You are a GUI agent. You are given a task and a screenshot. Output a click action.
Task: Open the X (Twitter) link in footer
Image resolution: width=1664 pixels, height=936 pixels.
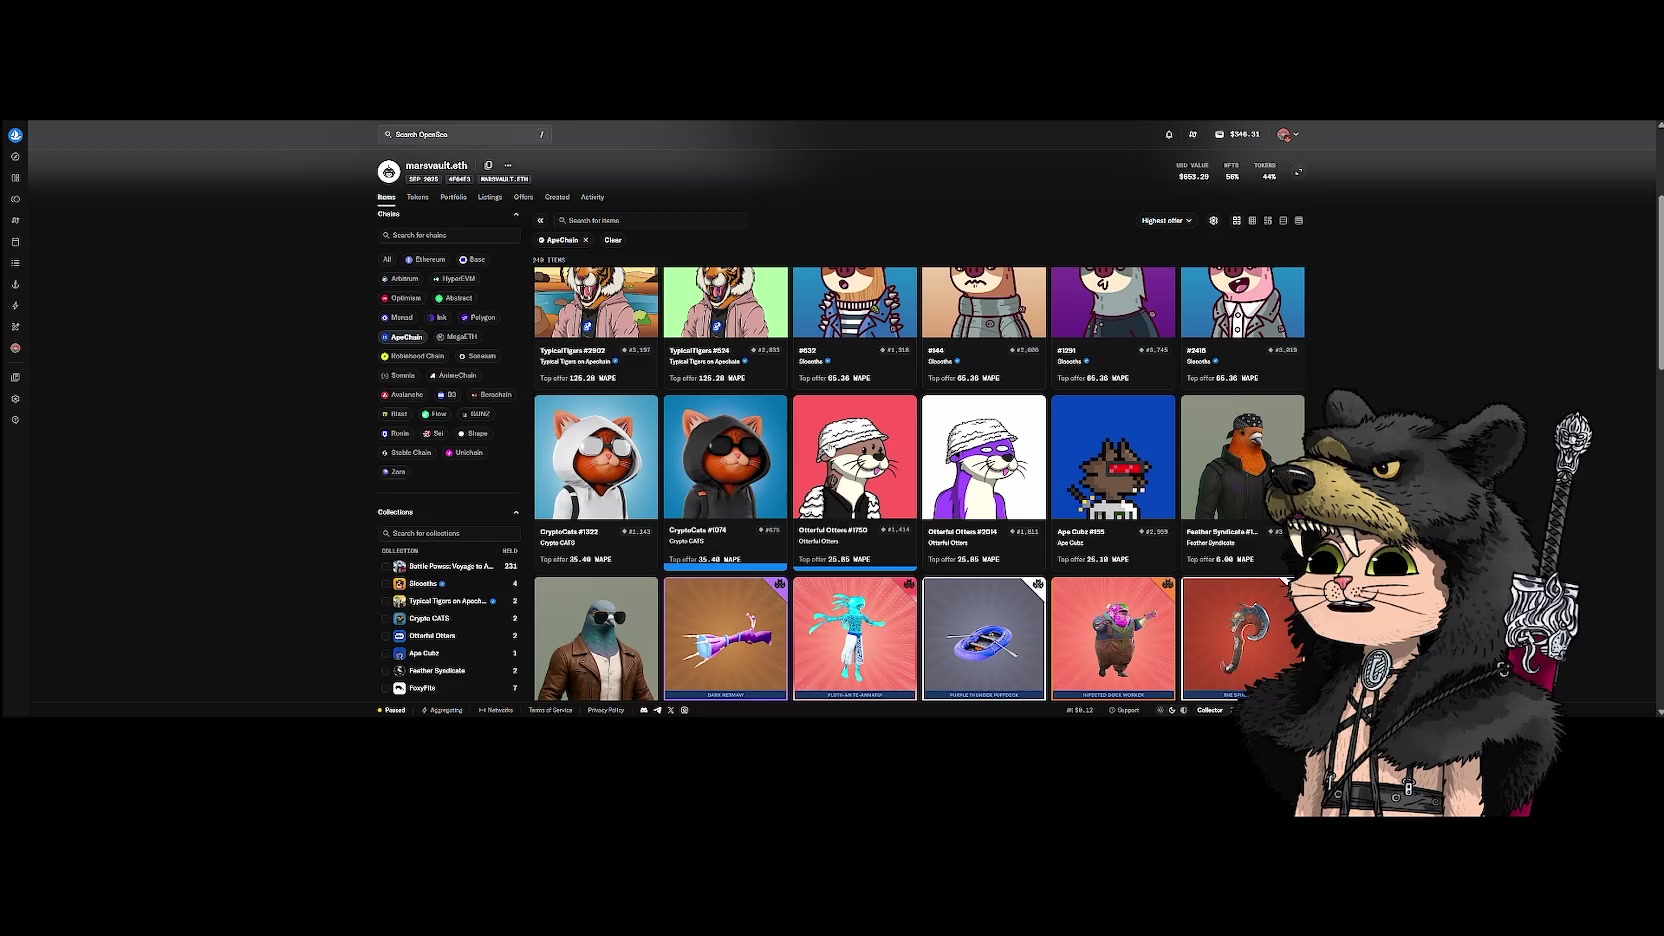(671, 710)
